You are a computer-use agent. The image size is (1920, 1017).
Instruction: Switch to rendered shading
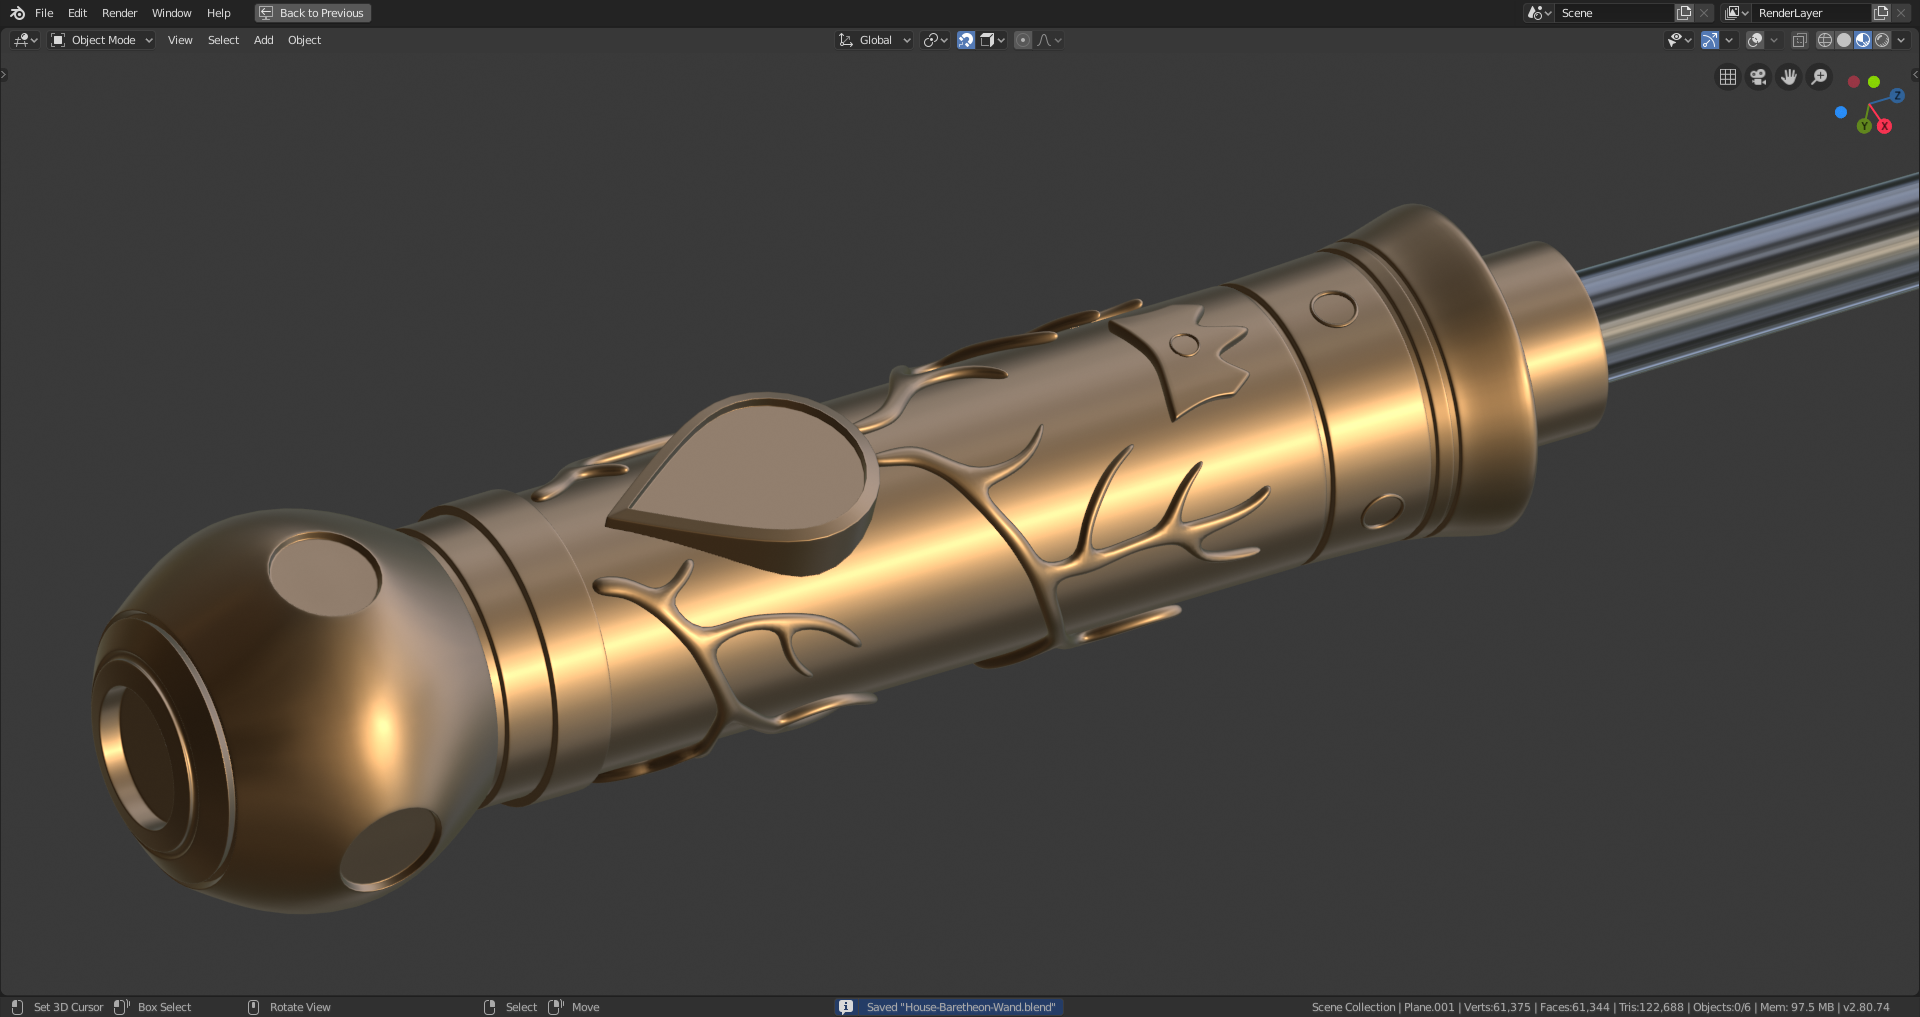pyautogui.click(x=1882, y=40)
